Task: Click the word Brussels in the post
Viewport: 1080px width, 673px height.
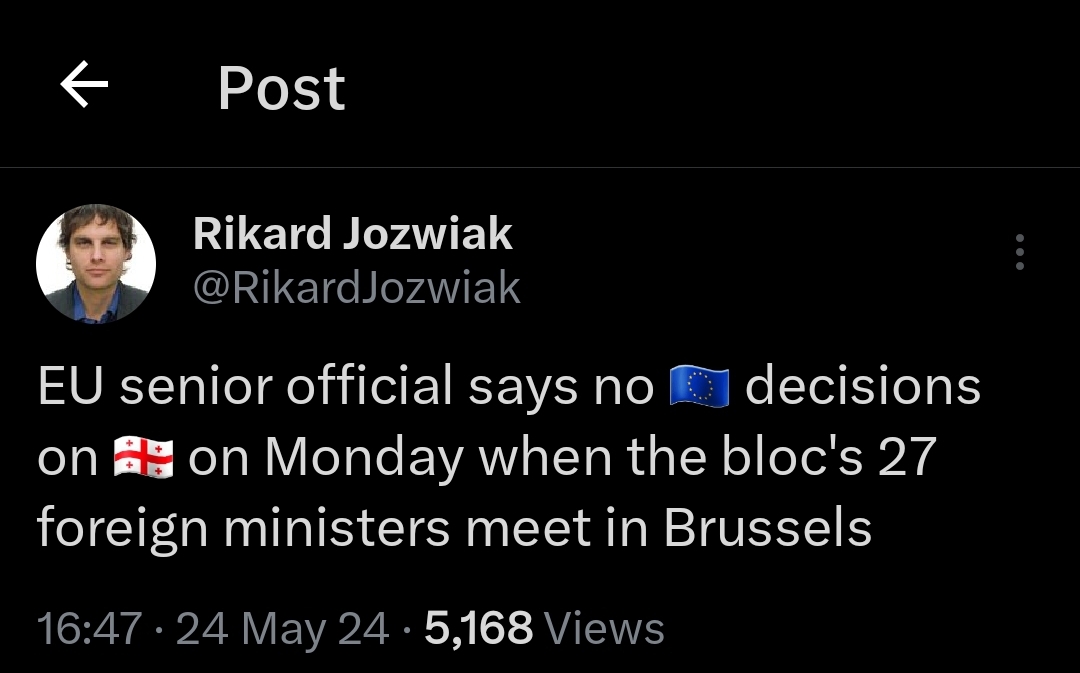Action: [x=768, y=528]
